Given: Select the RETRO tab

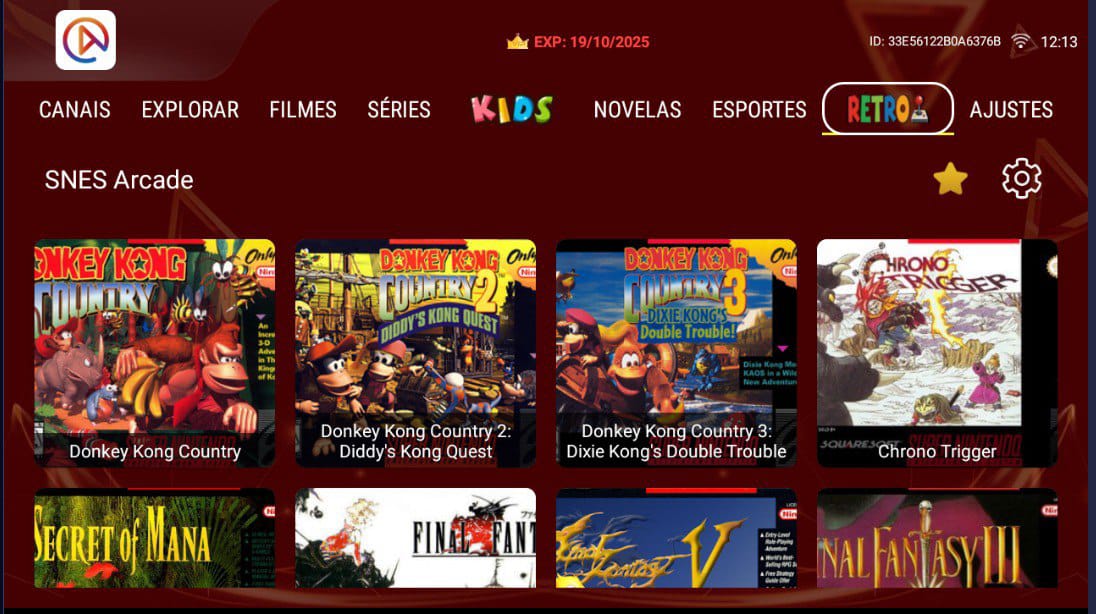Looking at the screenshot, I should [888, 108].
